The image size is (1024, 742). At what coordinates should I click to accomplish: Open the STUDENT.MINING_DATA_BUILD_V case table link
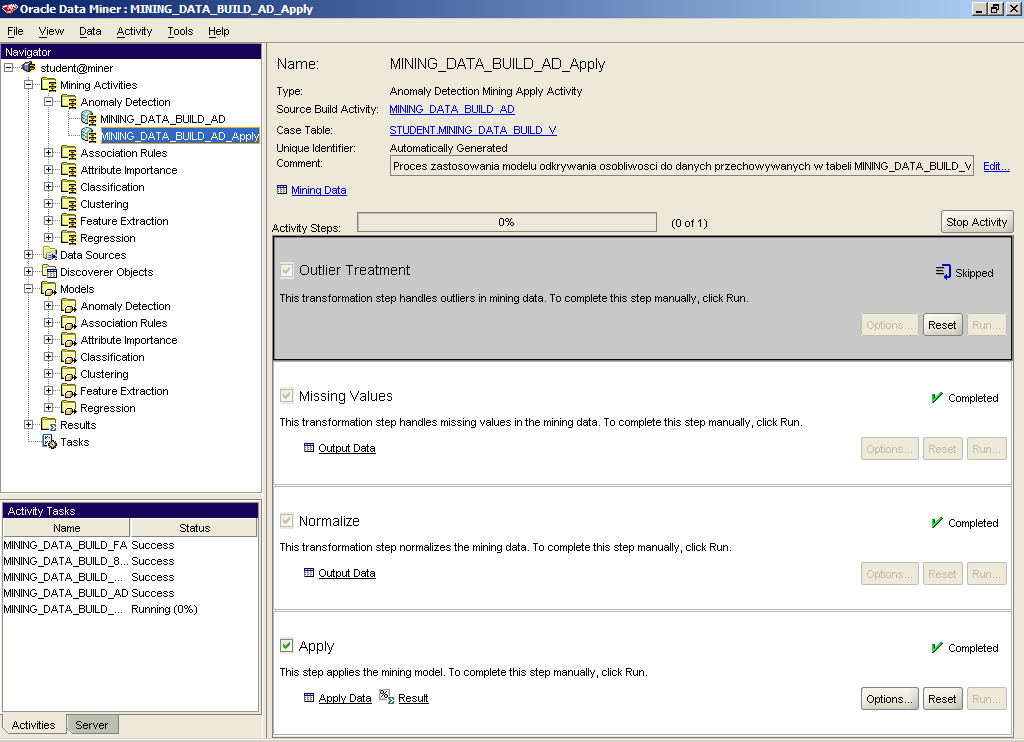coord(473,130)
